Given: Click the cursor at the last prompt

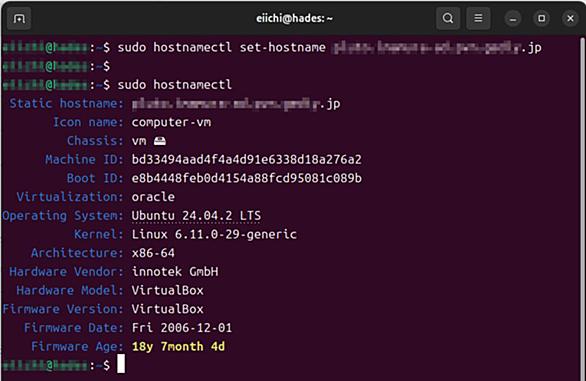Looking at the screenshot, I should tap(121, 364).
